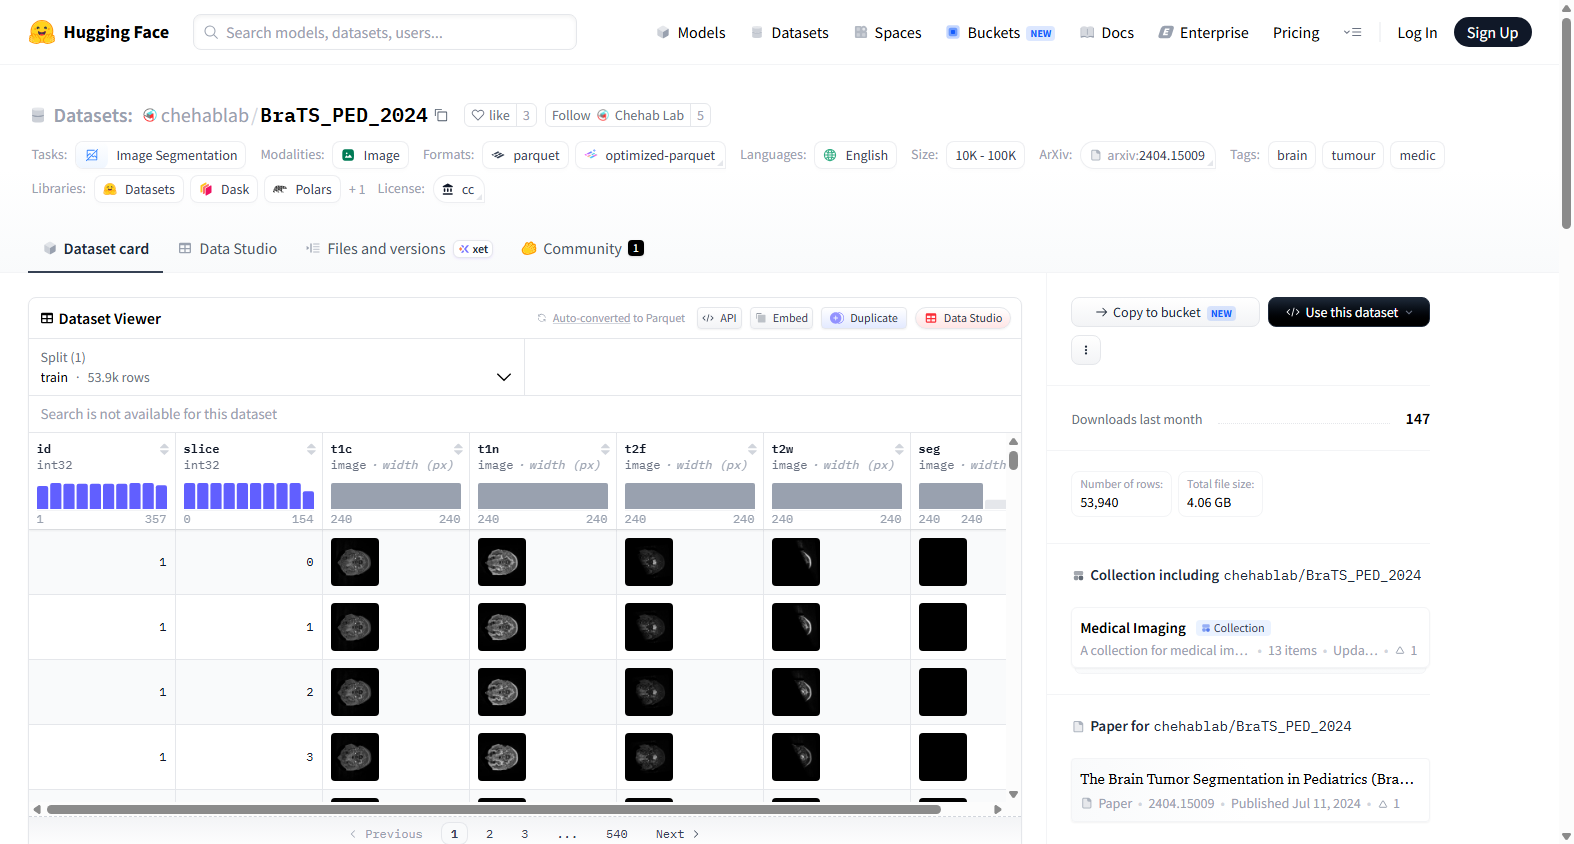1574x844 pixels.
Task: Open the Pricing page
Action: pos(1296,32)
